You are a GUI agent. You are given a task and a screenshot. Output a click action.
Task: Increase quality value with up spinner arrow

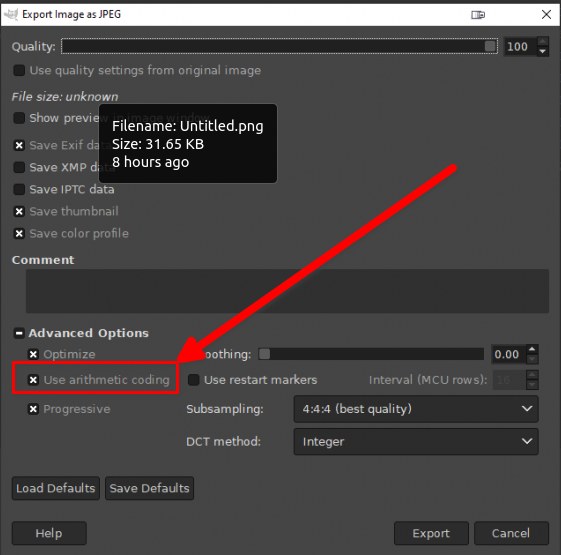[543, 41]
